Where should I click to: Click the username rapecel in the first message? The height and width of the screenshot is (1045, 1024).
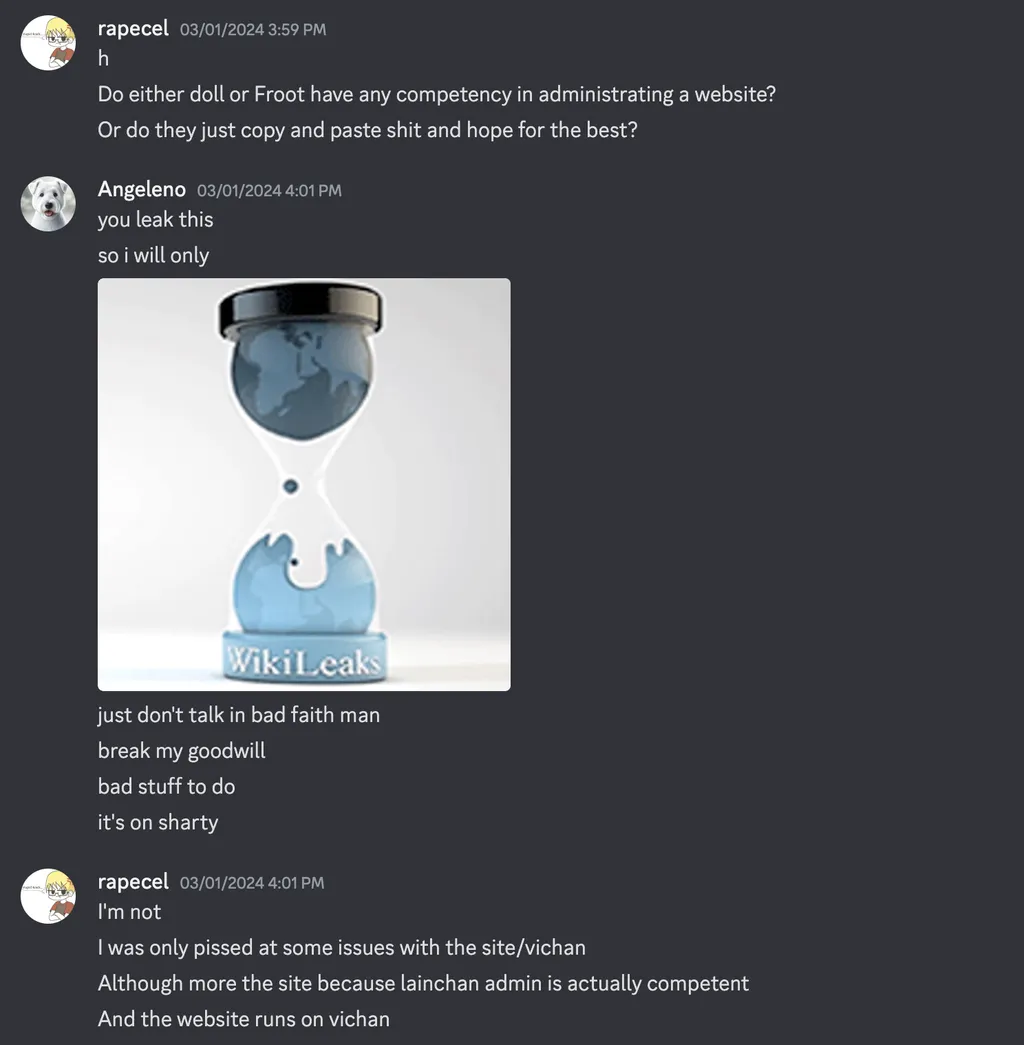click(x=133, y=29)
